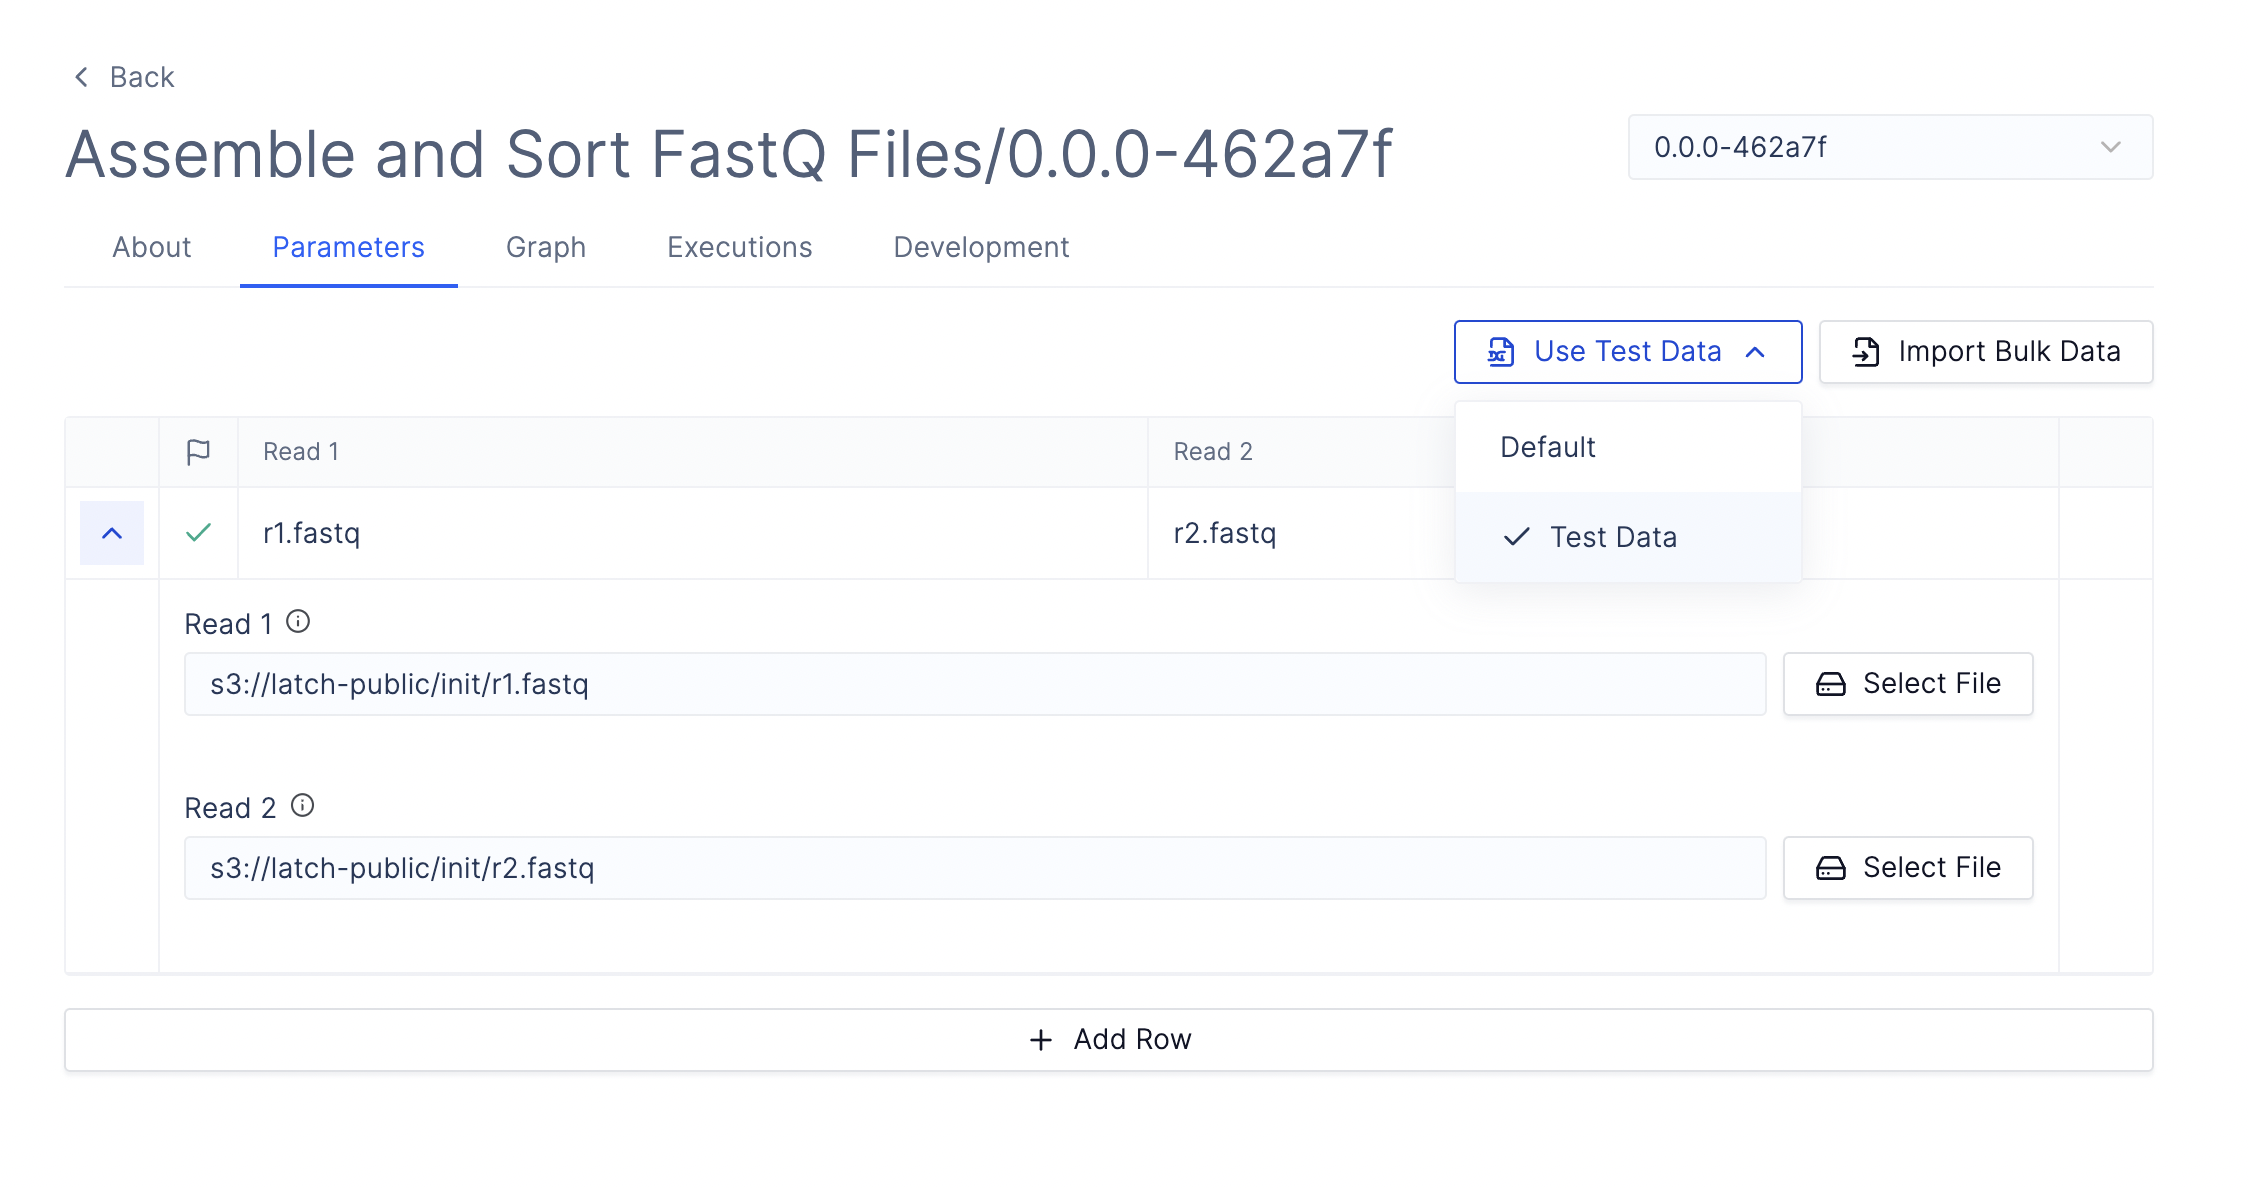
Task: Click Select File for Read 2
Action: coord(1907,868)
